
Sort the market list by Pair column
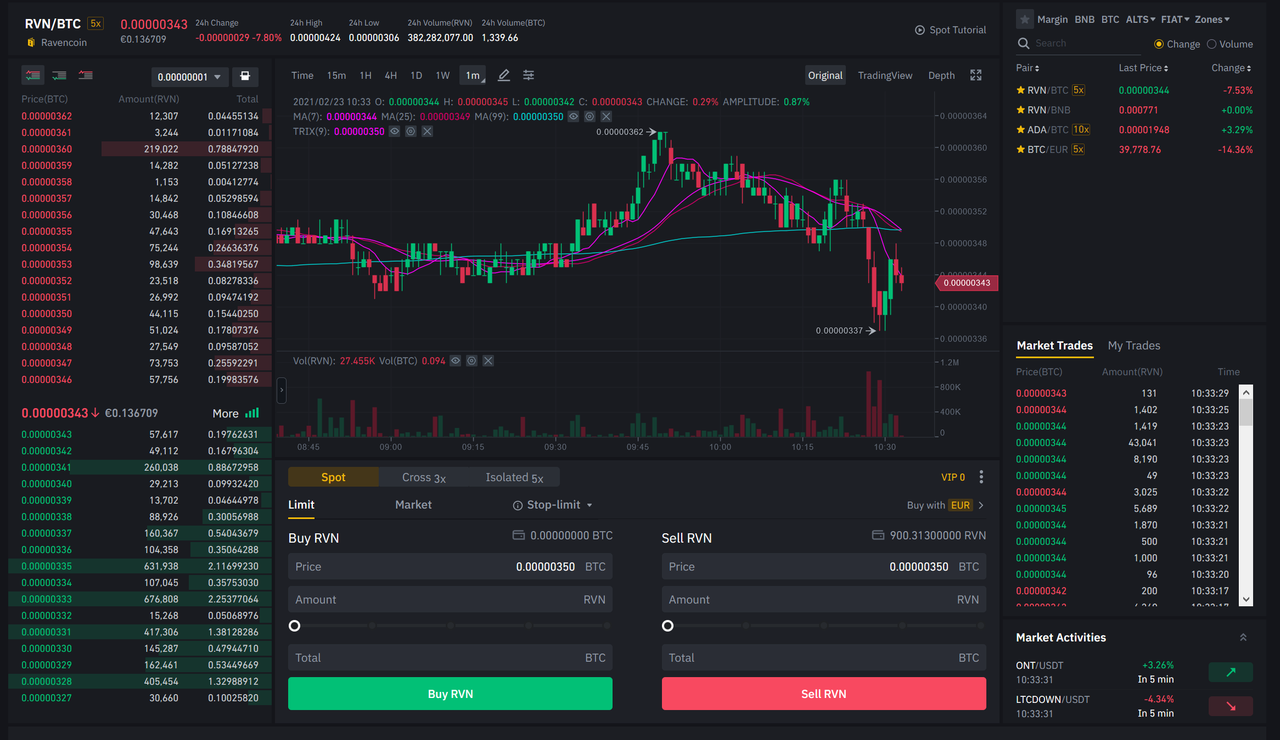pos(1028,68)
